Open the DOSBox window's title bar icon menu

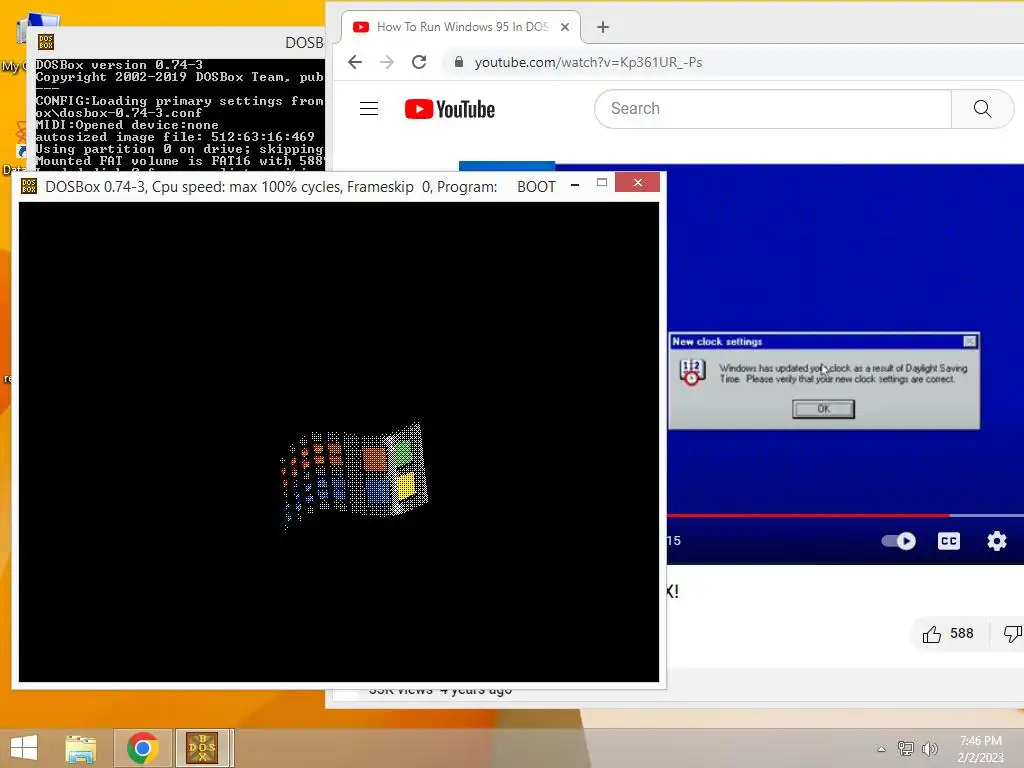tap(29, 186)
